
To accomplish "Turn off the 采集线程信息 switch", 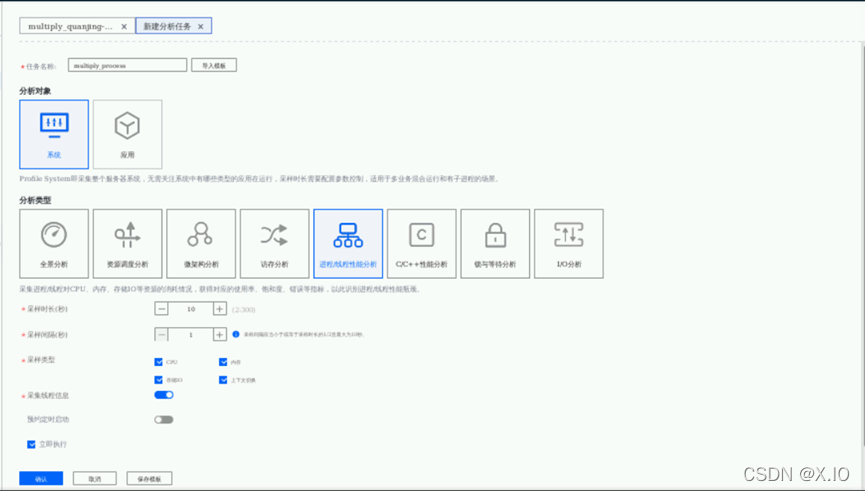I will pyautogui.click(x=164, y=395).
